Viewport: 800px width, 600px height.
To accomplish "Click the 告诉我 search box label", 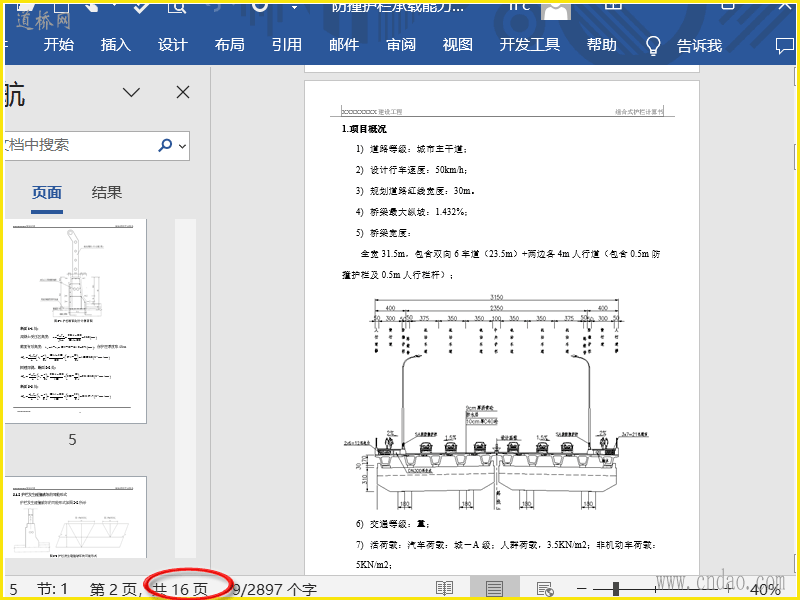I will tap(699, 46).
